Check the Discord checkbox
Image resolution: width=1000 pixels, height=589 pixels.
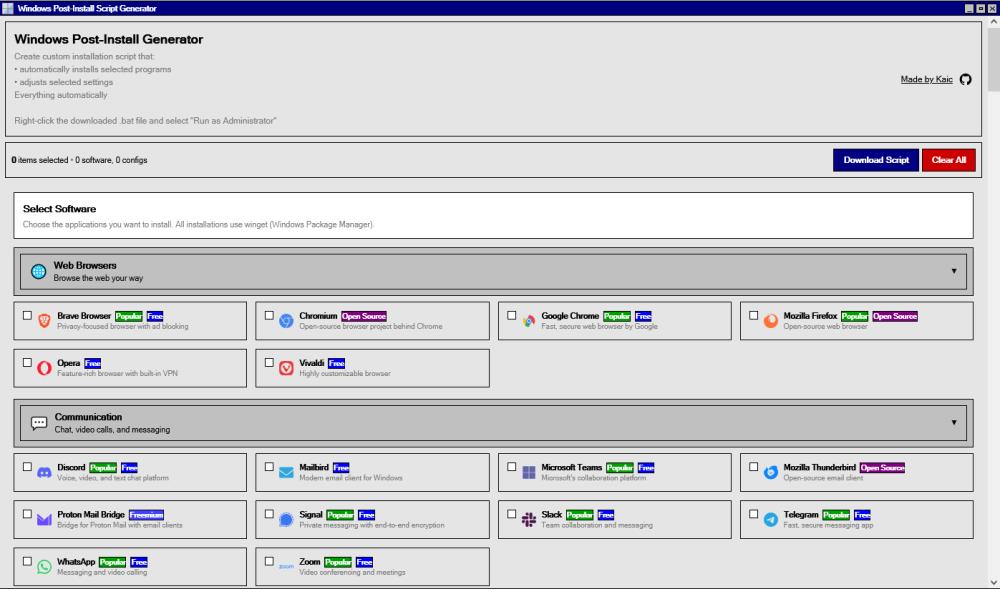(27, 467)
